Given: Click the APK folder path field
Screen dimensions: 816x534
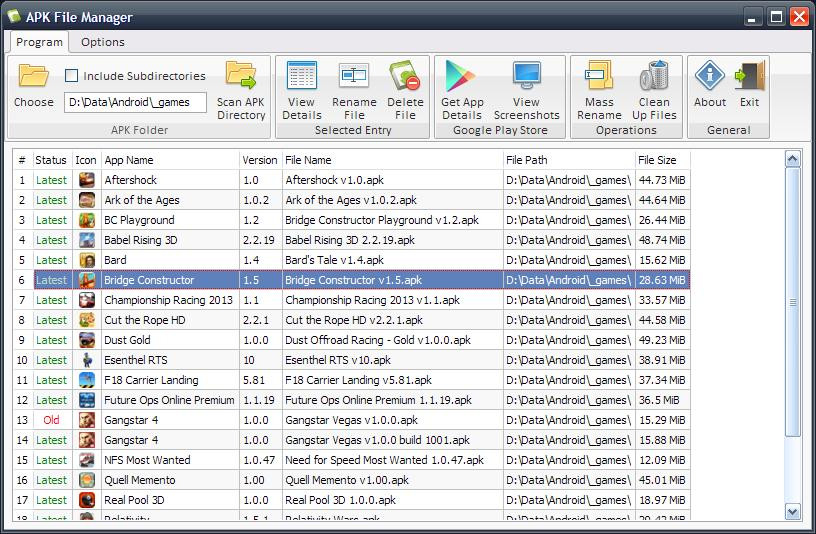Looking at the screenshot, I should (135, 103).
